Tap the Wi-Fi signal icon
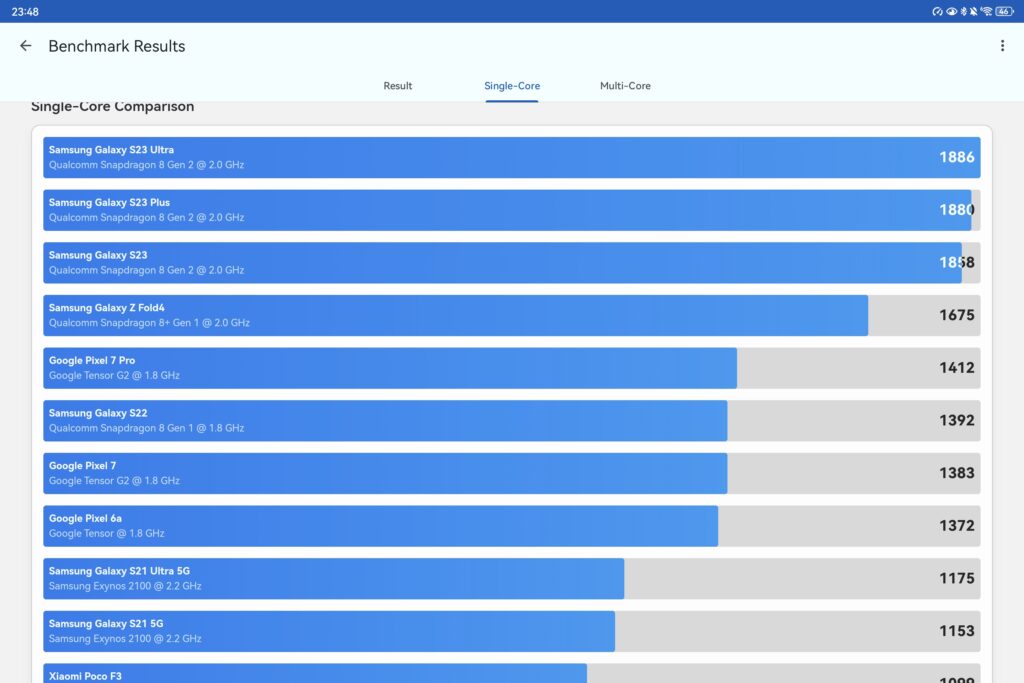 986,11
